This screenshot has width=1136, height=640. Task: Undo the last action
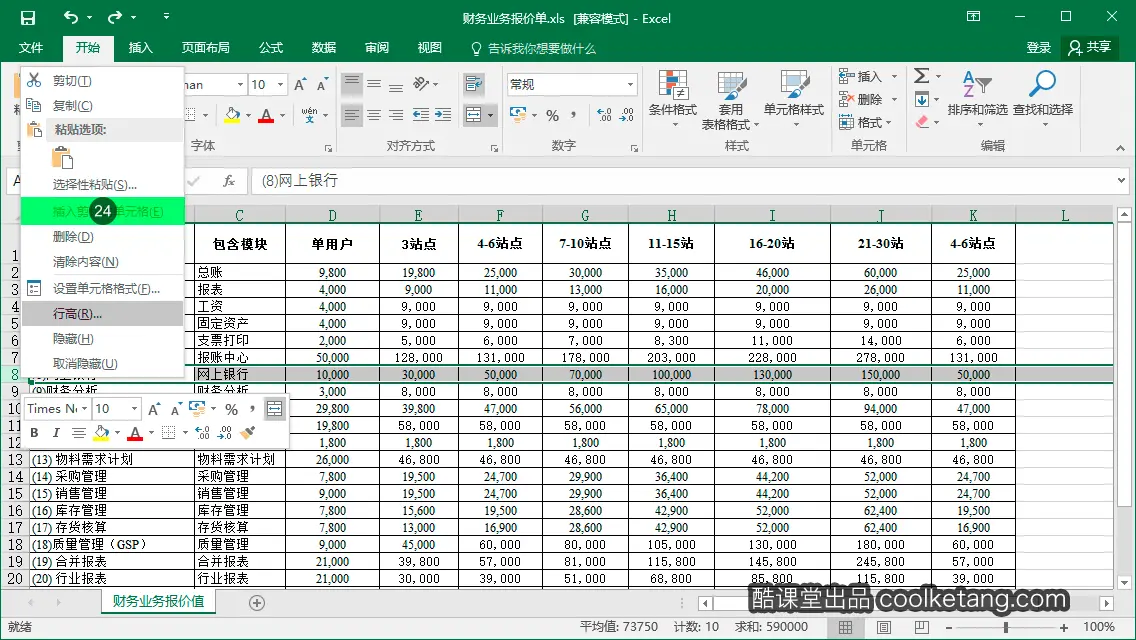click(70, 17)
